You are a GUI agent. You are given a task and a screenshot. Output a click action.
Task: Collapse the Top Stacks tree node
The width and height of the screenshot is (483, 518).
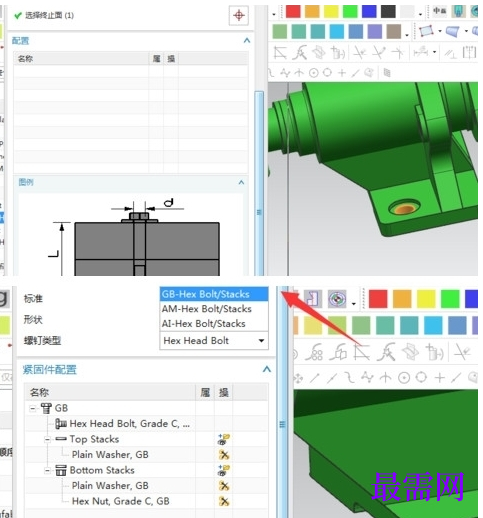47,440
